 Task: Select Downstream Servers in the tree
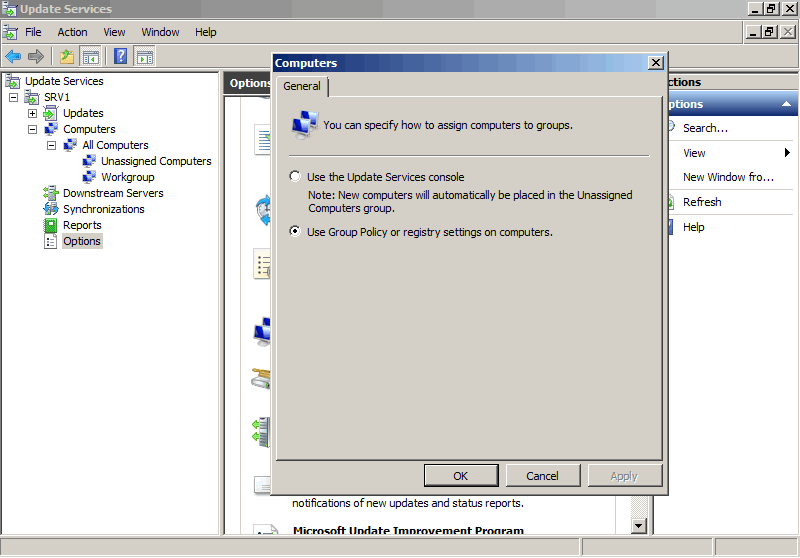coord(113,193)
